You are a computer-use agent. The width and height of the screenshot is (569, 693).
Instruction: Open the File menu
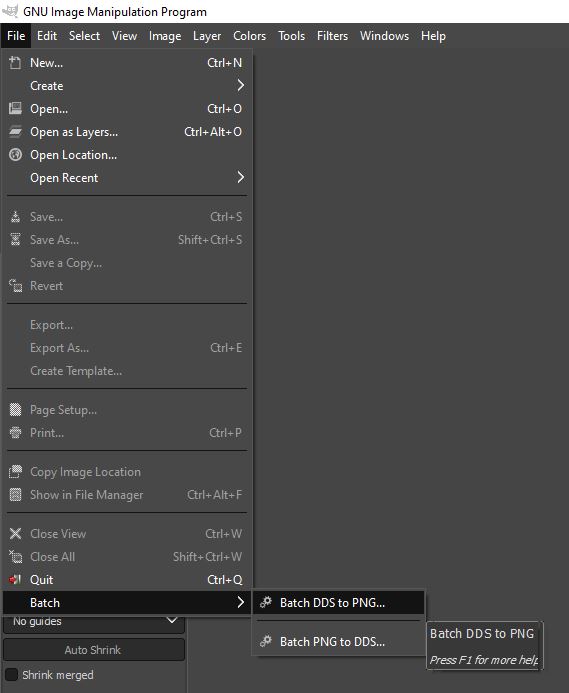pos(16,36)
